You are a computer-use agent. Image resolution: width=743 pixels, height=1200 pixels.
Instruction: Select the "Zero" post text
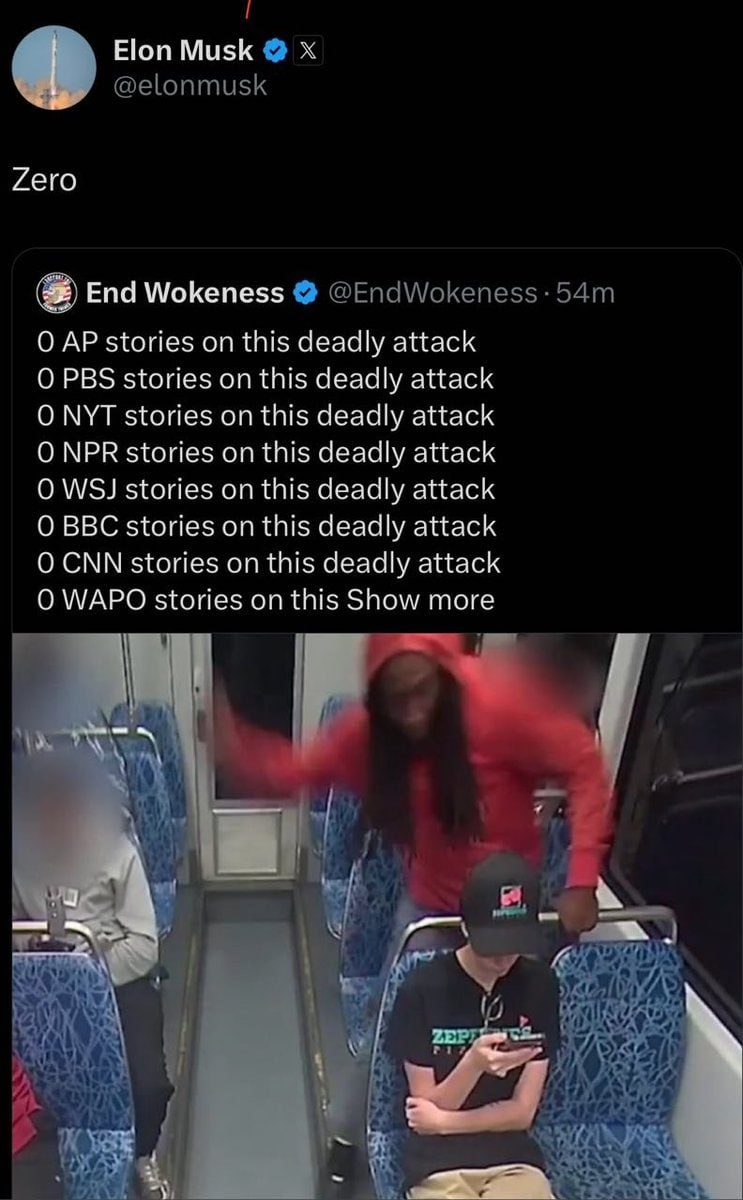coord(44,180)
